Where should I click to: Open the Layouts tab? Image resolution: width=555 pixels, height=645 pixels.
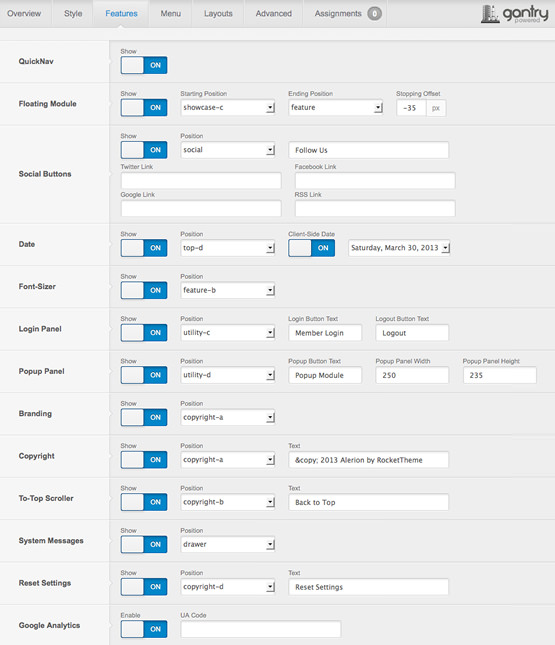coord(218,14)
